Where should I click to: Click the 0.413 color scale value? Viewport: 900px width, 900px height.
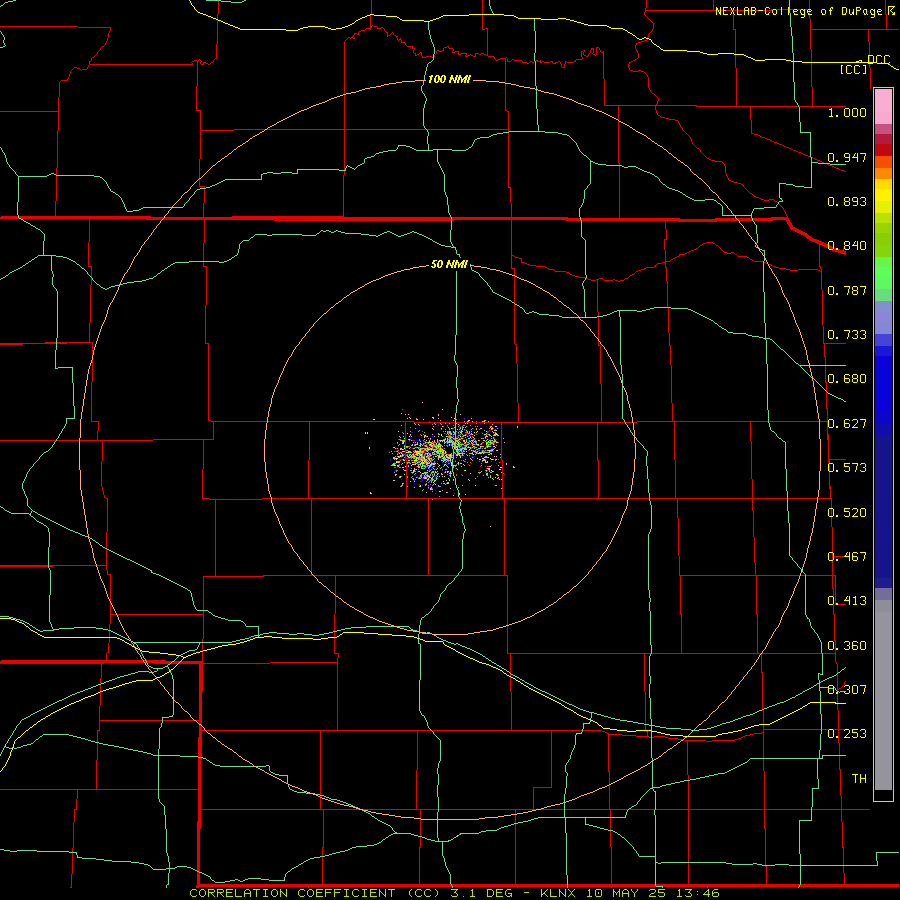847,601
